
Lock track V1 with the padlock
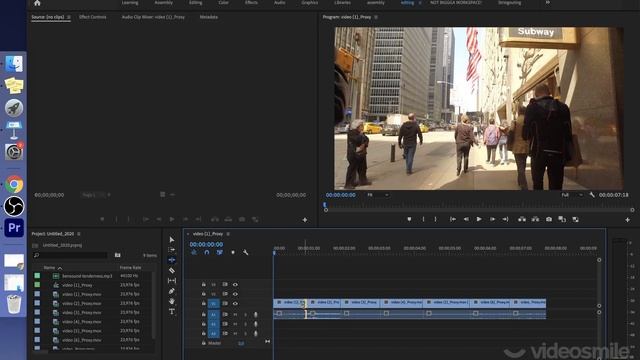(204, 304)
